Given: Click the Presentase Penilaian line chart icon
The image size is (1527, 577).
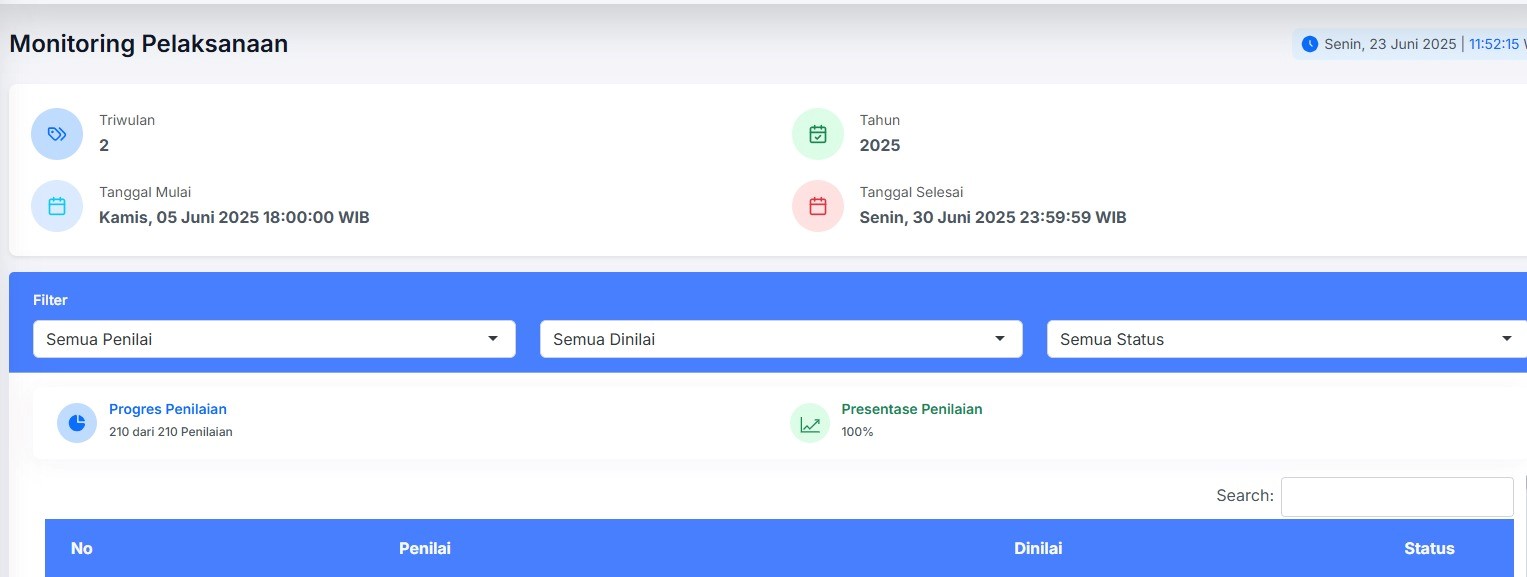Looking at the screenshot, I should 809,422.
